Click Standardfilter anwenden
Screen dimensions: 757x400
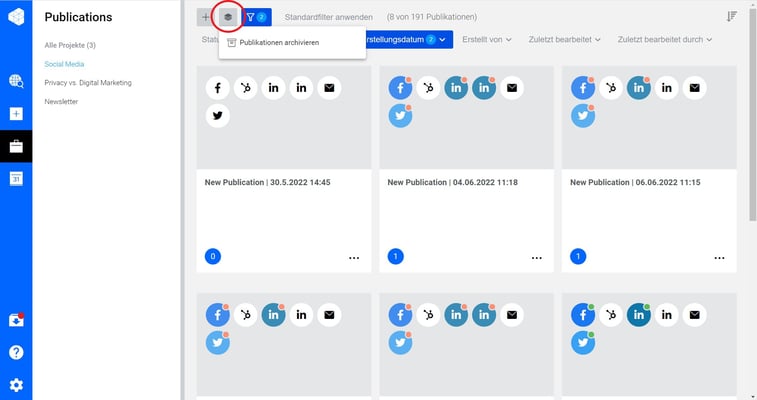(x=328, y=17)
